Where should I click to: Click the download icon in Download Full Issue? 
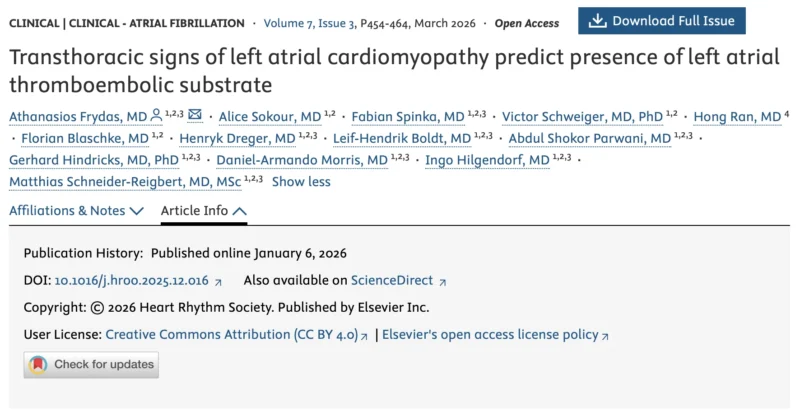pos(596,21)
